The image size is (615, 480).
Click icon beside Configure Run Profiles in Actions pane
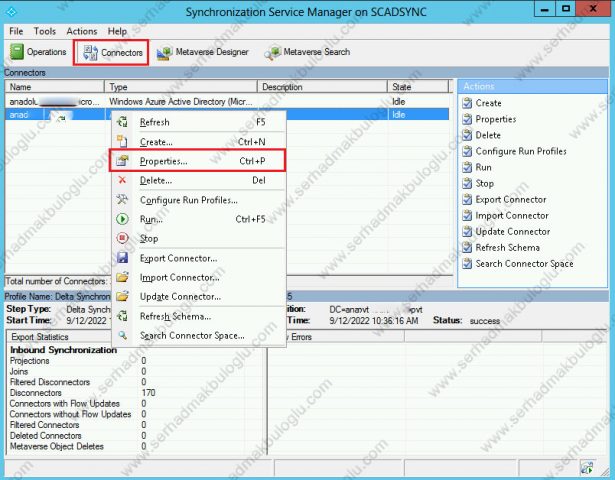point(467,151)
